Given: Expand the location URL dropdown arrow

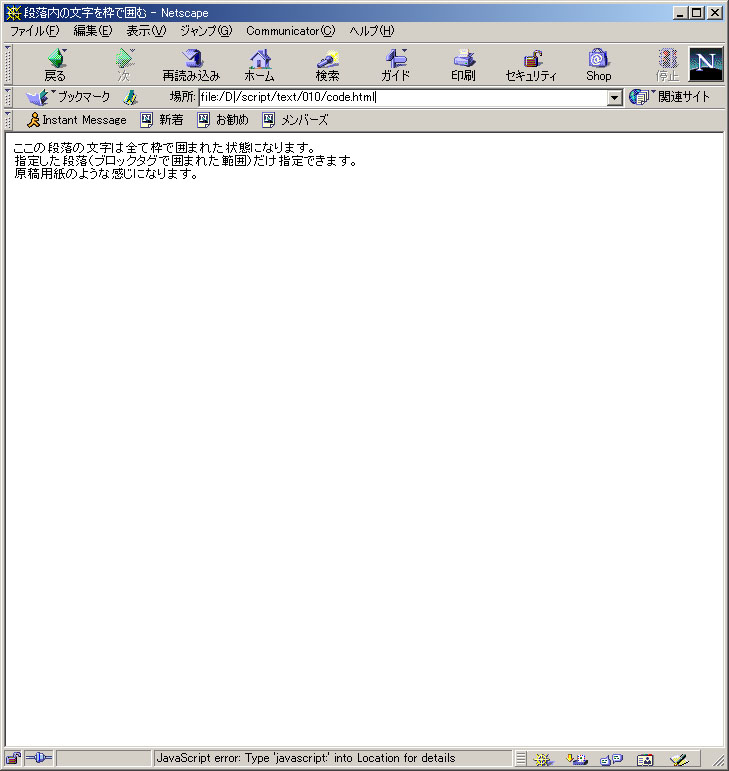Looking at the screenshot, I should click(614, 97).
